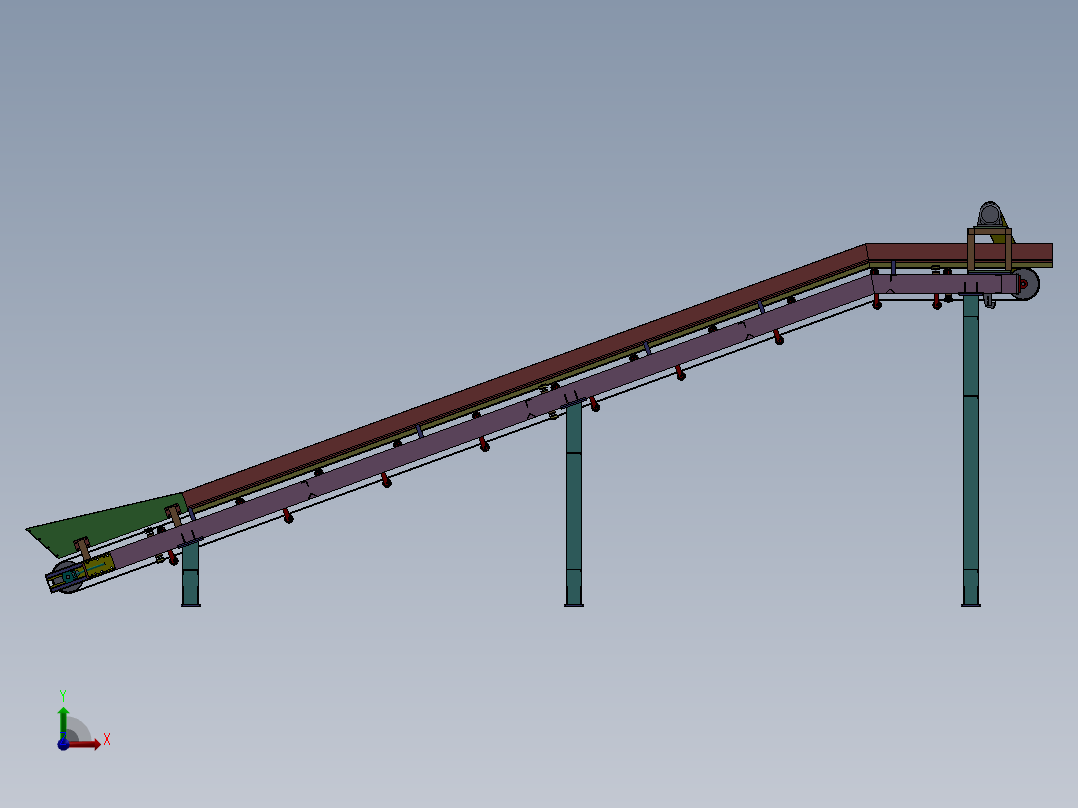Click the maroon horizontal cover at the top
Viewport: 1078px width, 808px height.
pyautogui.click(x=920, y=251)
